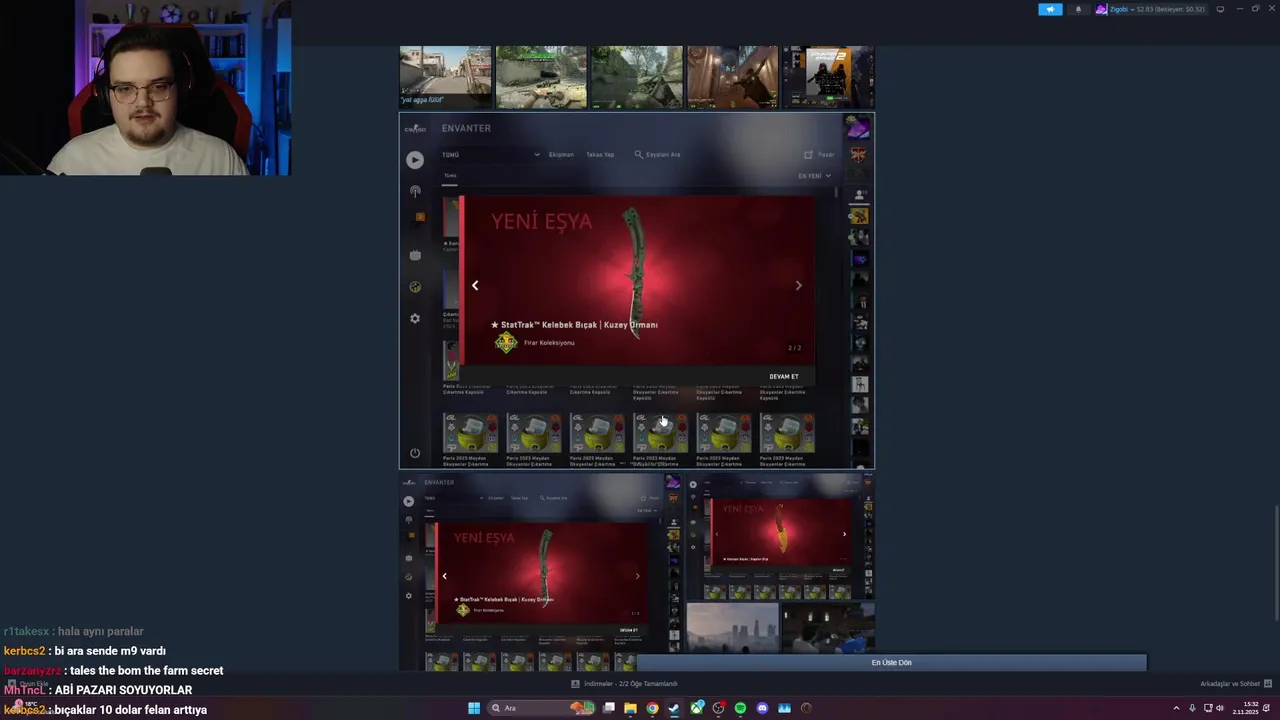Image resolution: width=1280 pixels, height=720 pixels.
Task: Open the third screenshot thumbnail at top
Action: pos(636,77)
